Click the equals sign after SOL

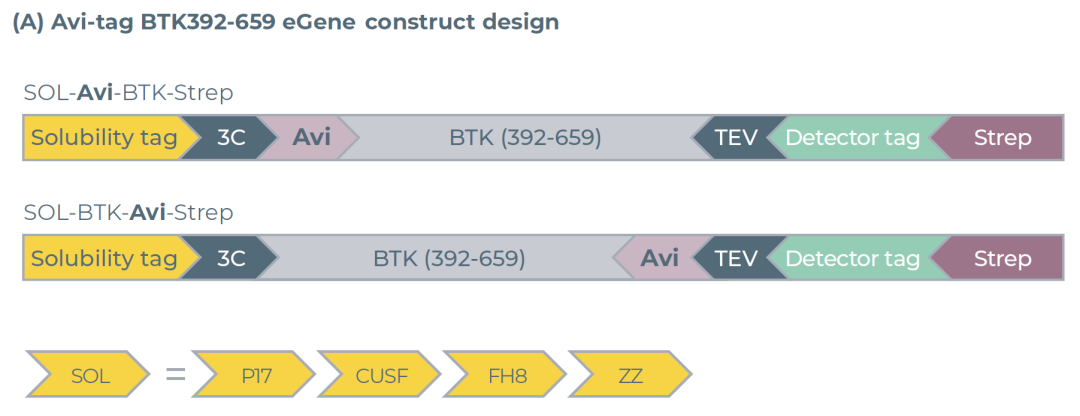[x=176, y=376]
